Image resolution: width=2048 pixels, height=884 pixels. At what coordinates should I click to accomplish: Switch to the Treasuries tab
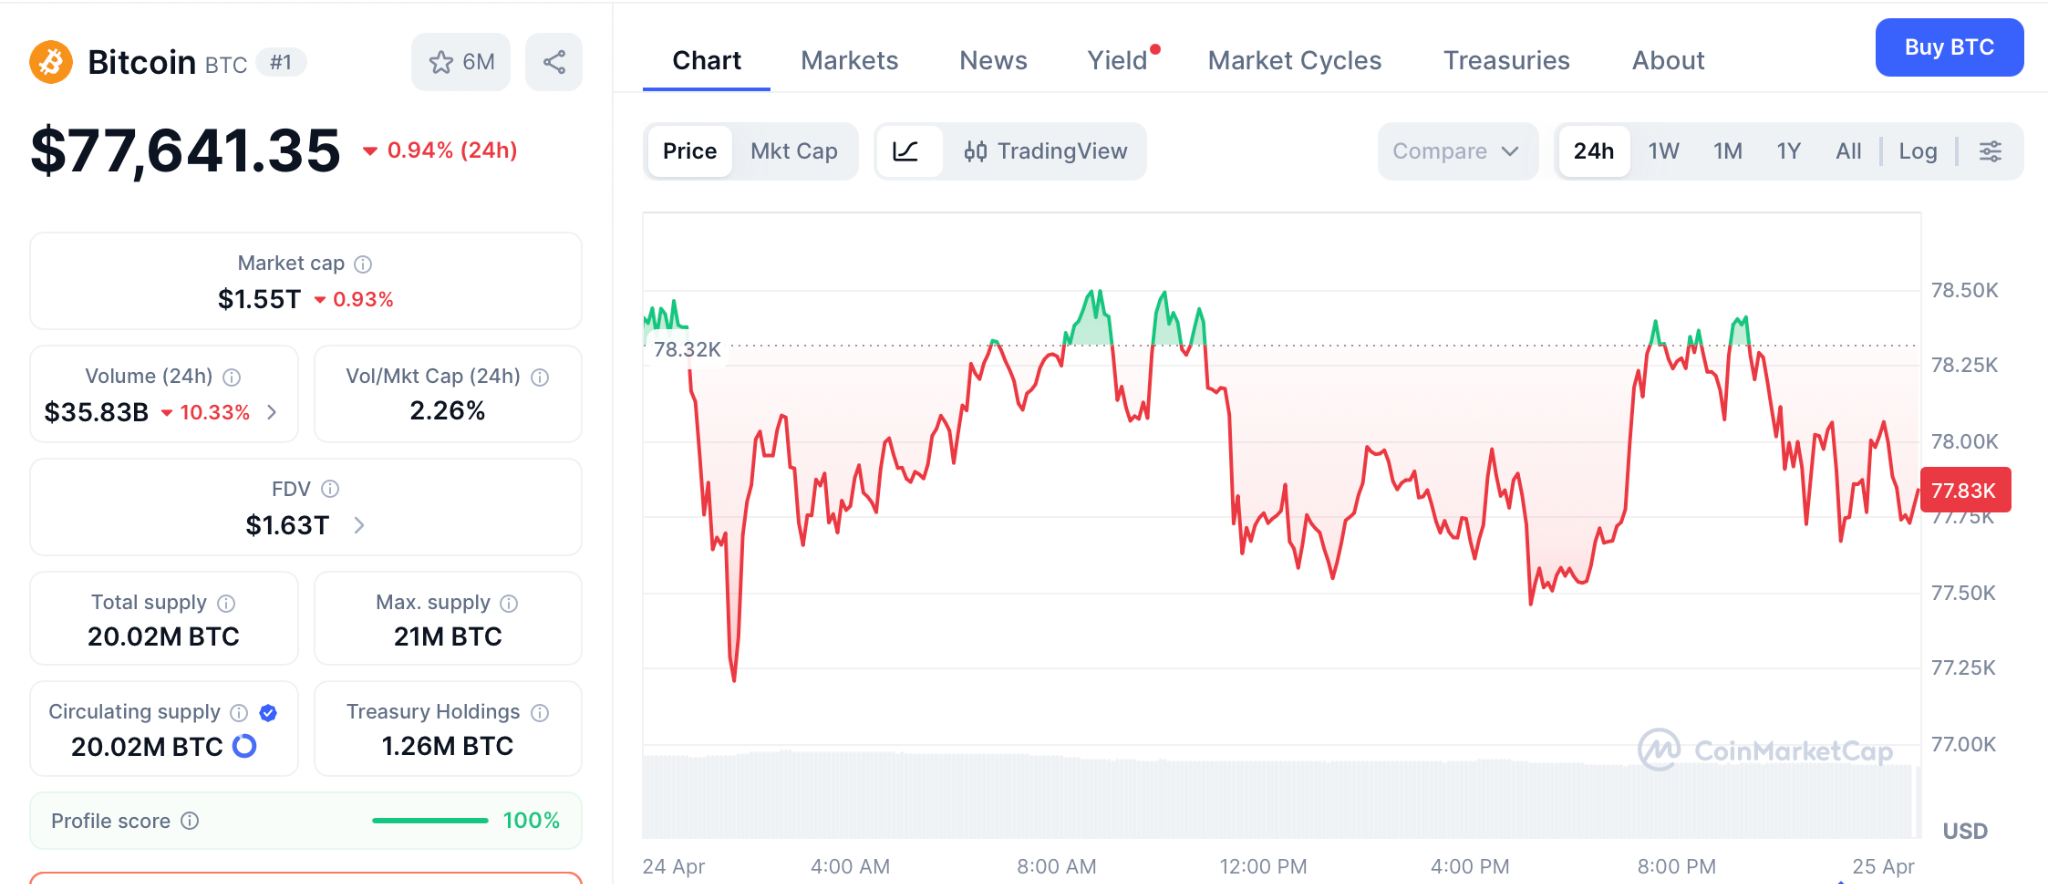pyautogui.click(x=1506, y=61)
